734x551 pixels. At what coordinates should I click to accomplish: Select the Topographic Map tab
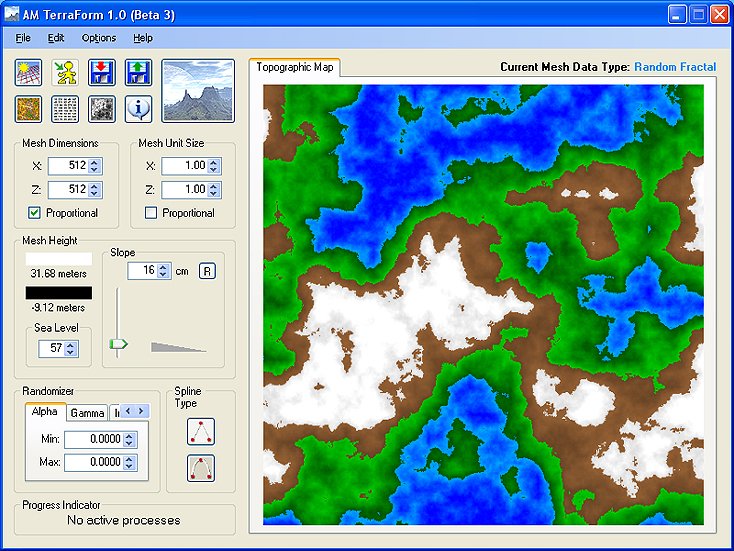click(294, 67)
